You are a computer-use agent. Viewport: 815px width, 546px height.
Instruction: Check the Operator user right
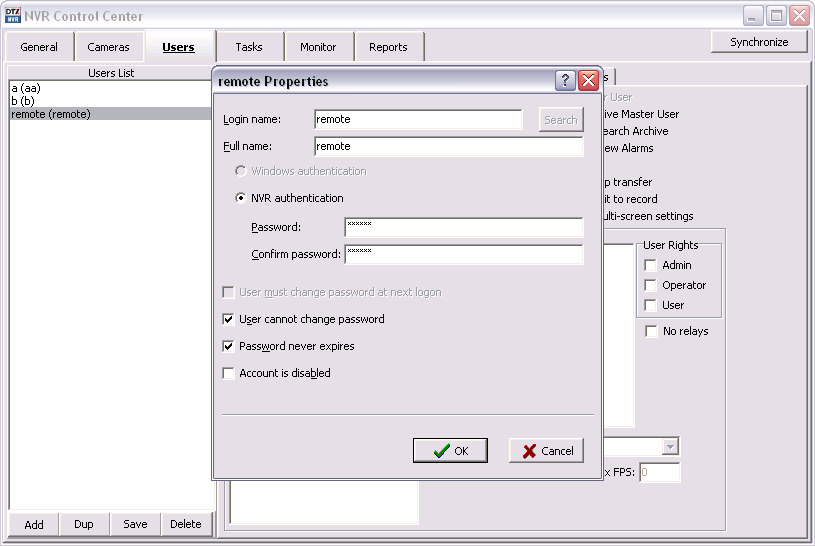click(x=650, y=285)
